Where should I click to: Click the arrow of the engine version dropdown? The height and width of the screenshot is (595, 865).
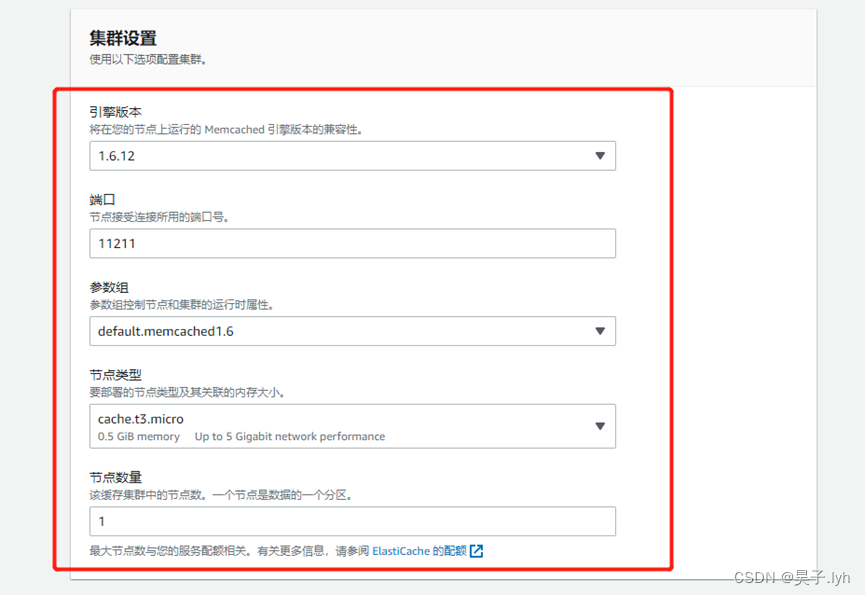[600, 156]
